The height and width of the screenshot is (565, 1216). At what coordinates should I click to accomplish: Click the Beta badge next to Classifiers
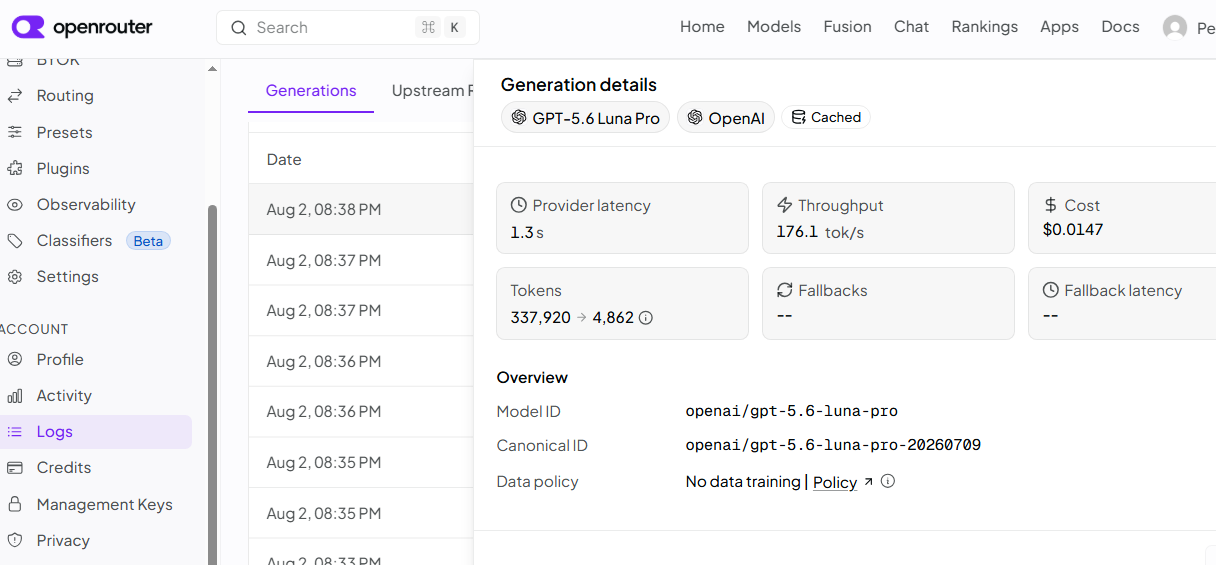[148, 241]
